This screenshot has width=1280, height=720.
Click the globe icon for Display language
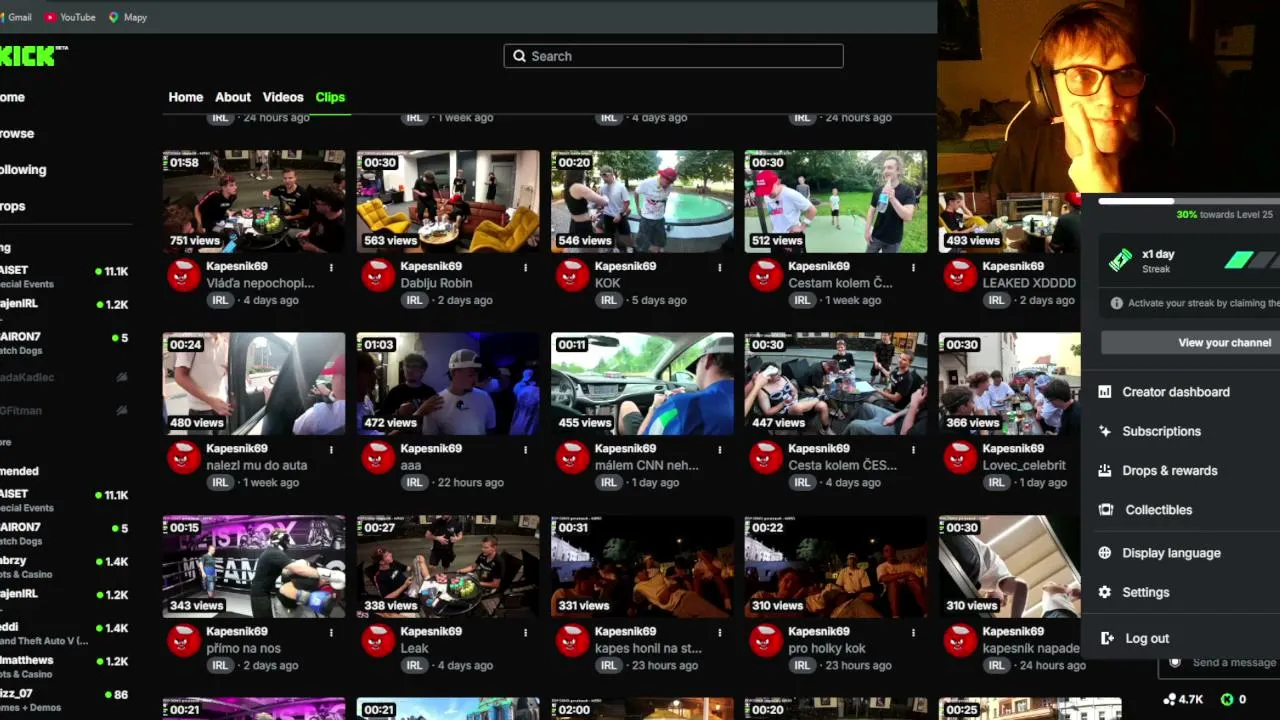coord(1105,553)
